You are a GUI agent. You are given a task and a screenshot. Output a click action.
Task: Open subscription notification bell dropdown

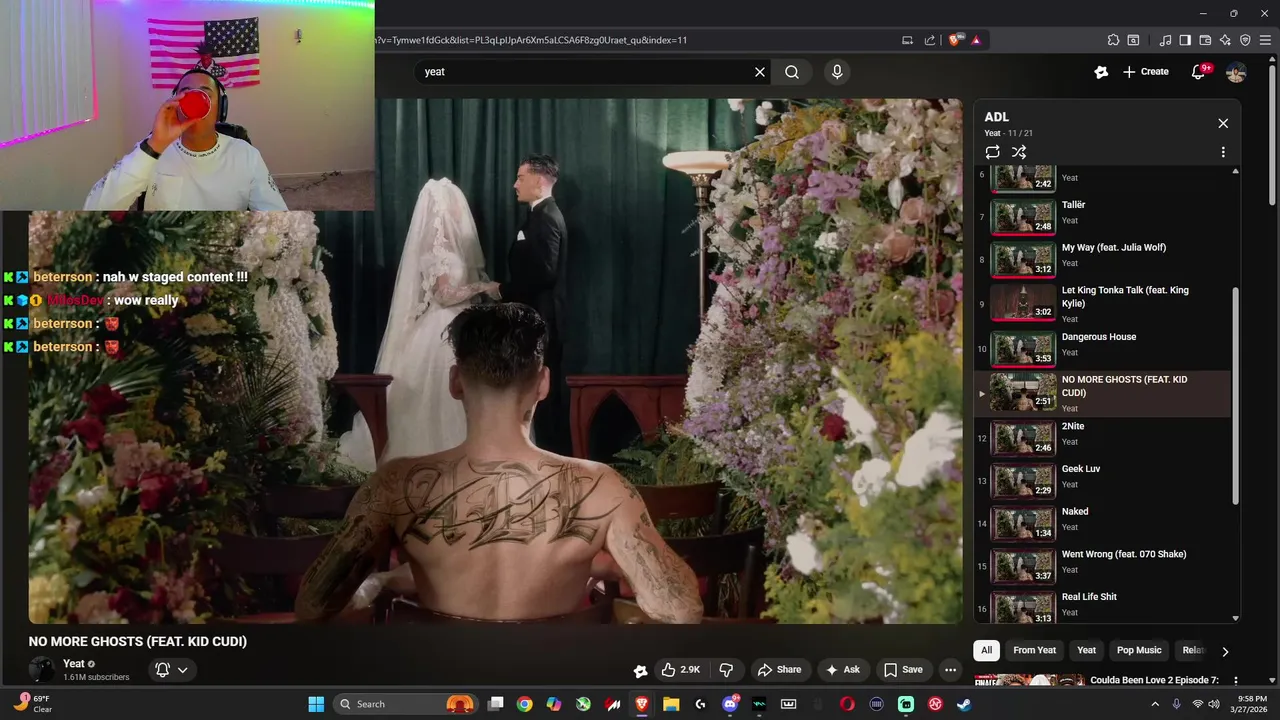click(171, 670)
